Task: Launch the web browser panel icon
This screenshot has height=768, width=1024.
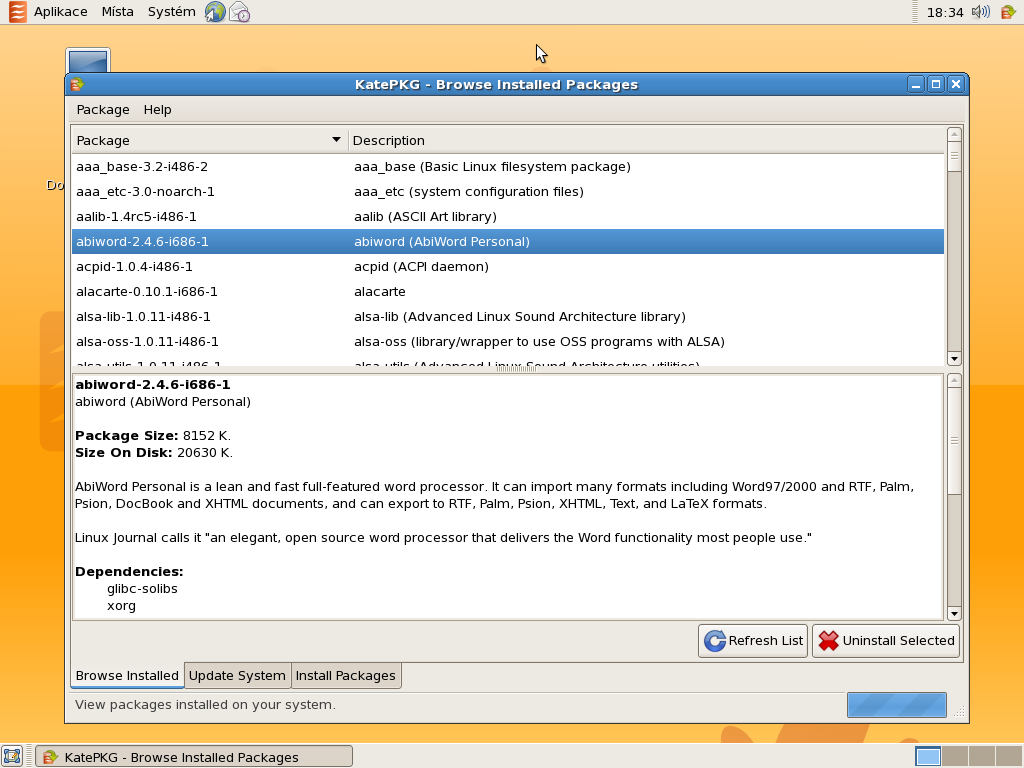Action: pos(215,12)
